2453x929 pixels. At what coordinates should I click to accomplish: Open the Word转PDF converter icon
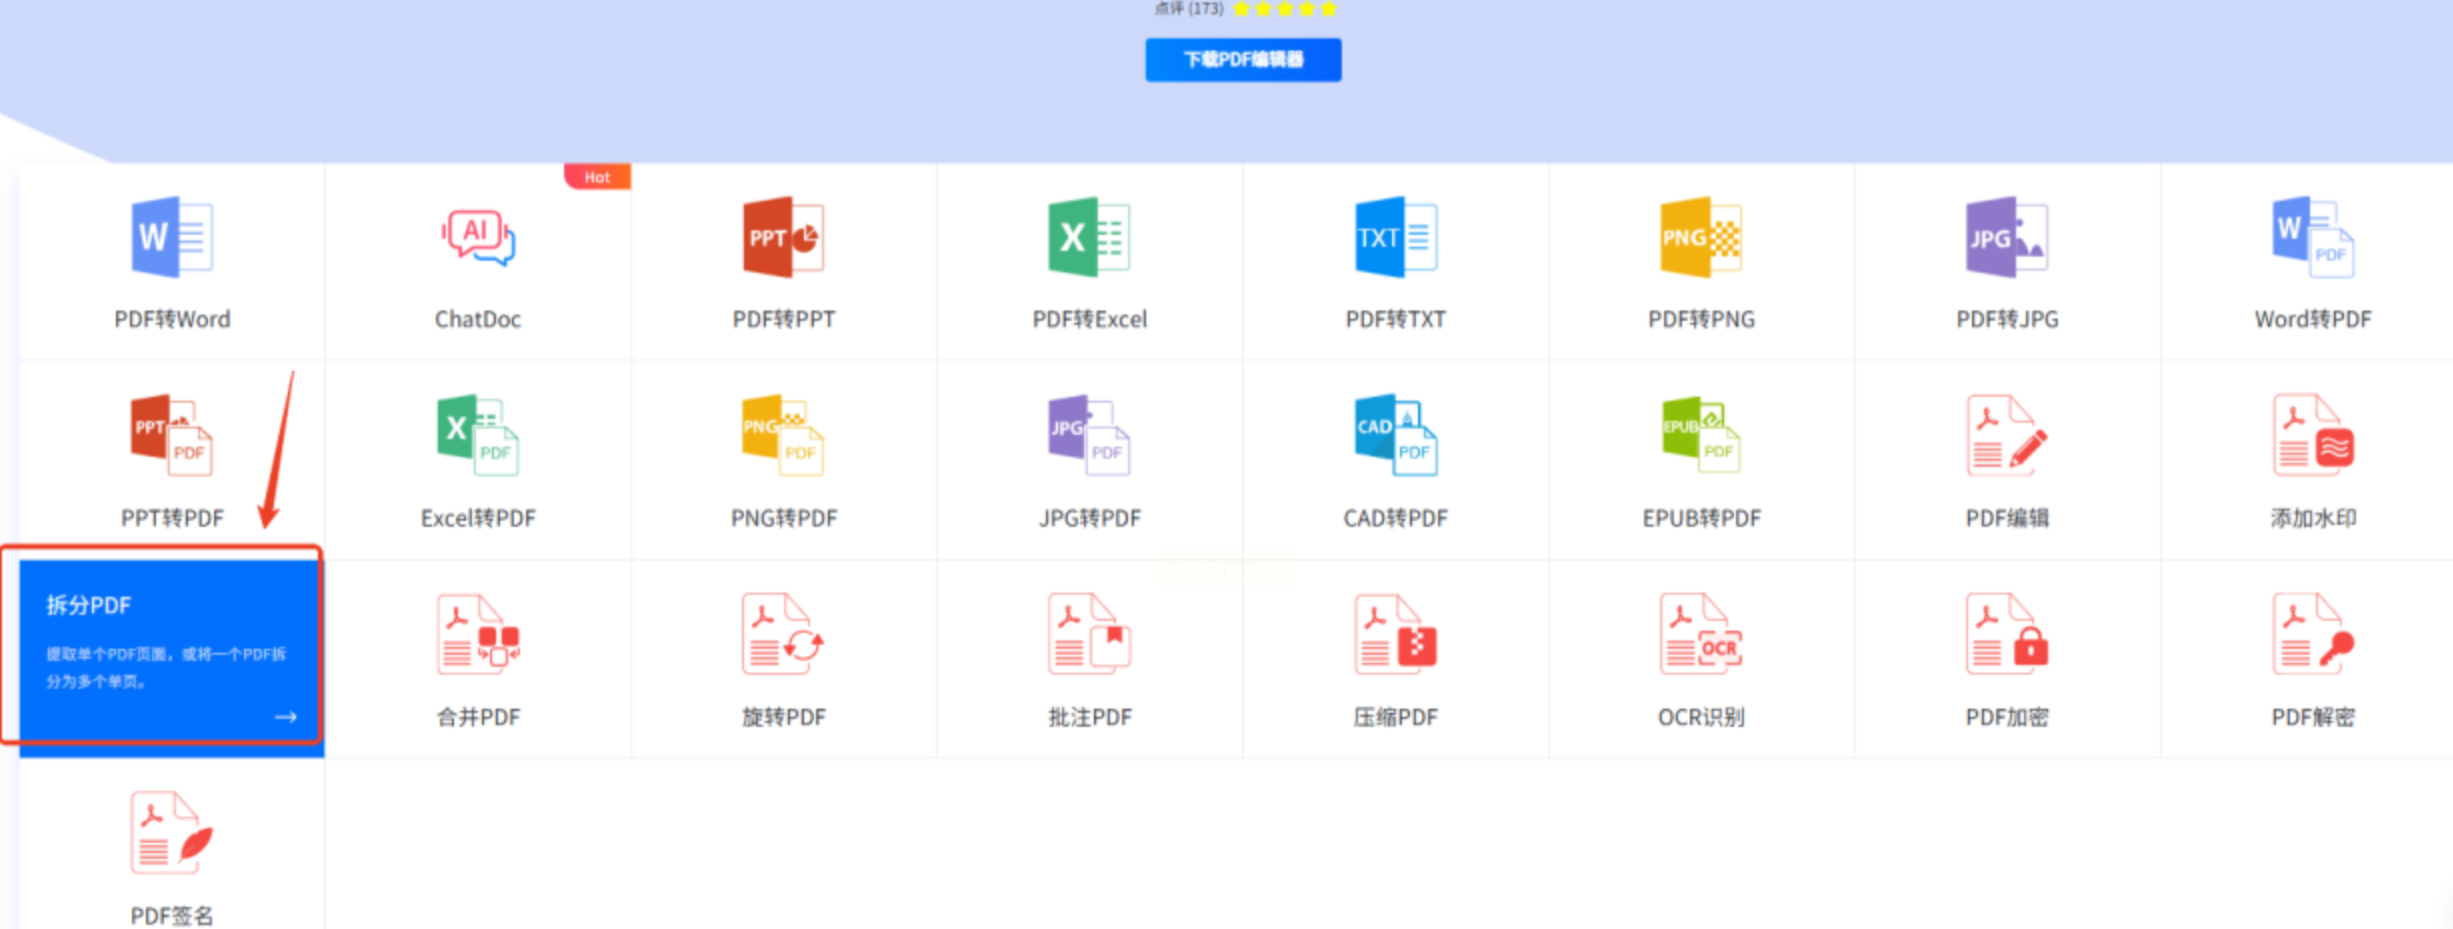tap(2313, 237)
